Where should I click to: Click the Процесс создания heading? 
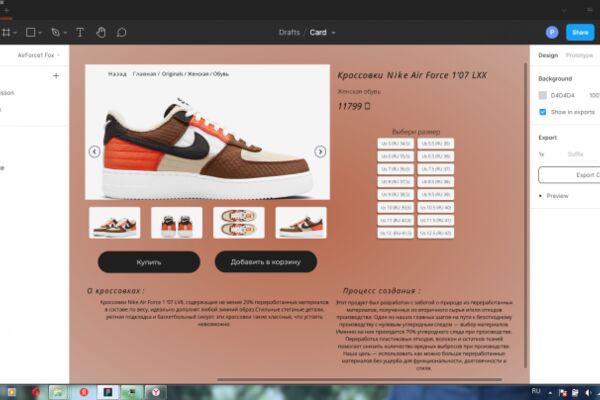[382, 291]
